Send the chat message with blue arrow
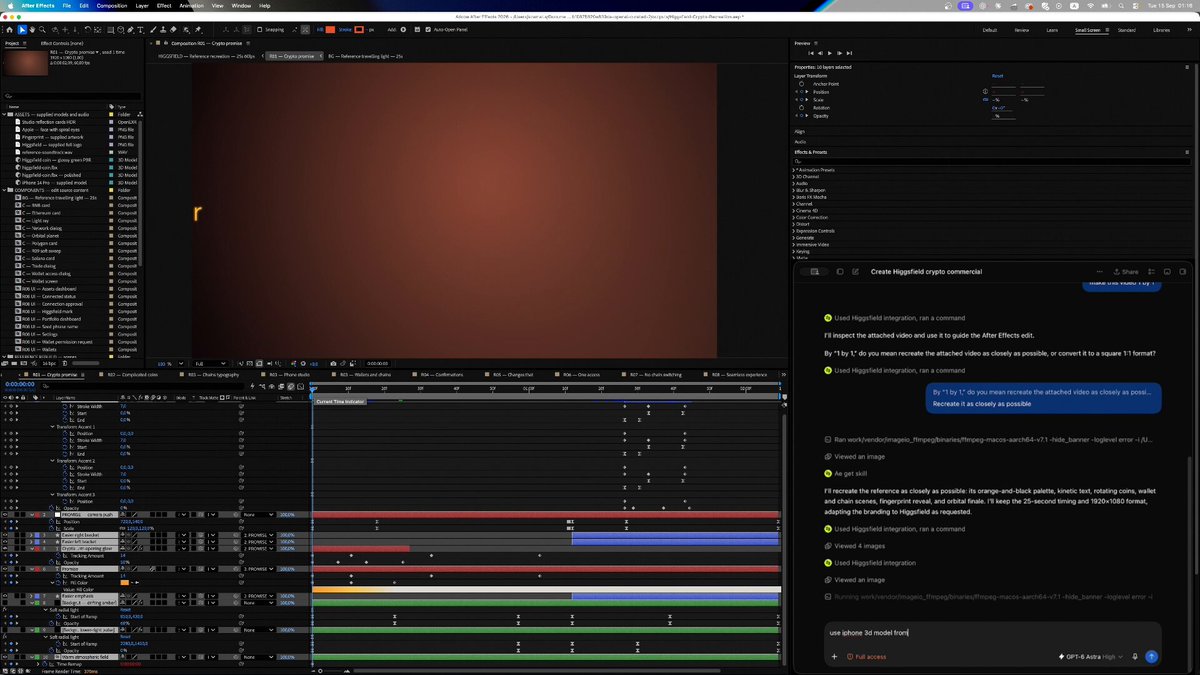Image resolution: width=1200 pixels, height=675 pixels. pyautogui.click(x=1151, y=657)
